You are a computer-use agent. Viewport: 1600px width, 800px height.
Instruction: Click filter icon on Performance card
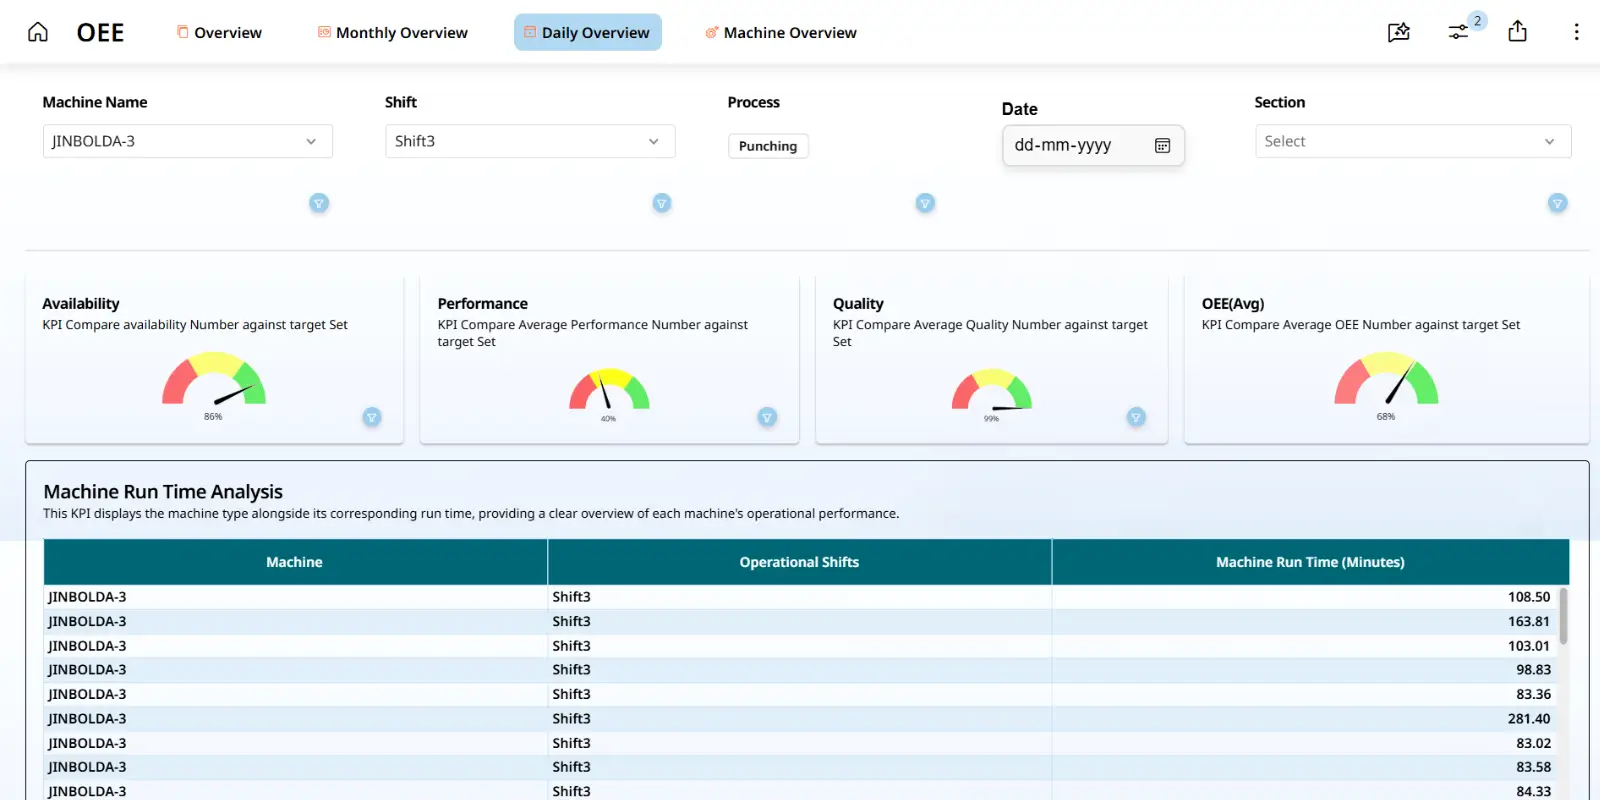767,417
